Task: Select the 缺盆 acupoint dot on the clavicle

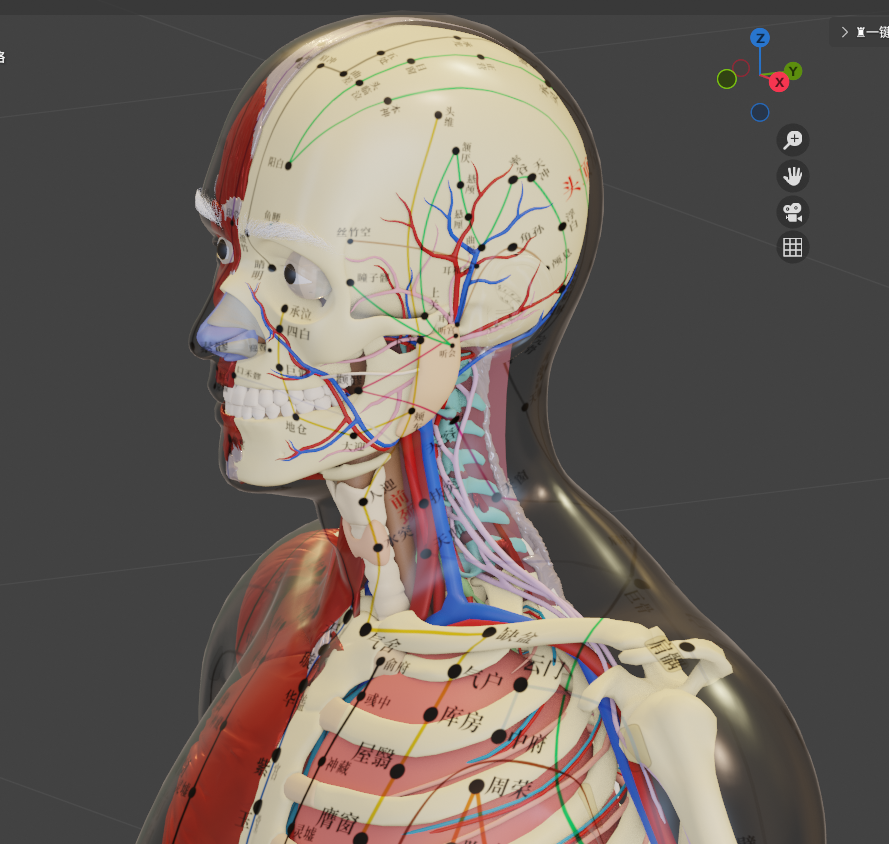Action: 489,632
